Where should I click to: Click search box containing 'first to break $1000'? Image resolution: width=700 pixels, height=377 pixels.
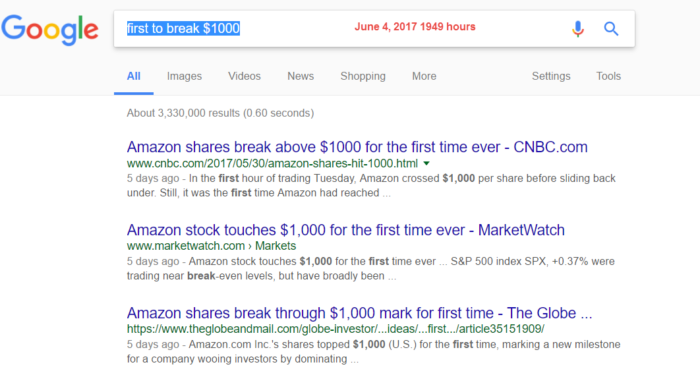(x=374, y=29)
